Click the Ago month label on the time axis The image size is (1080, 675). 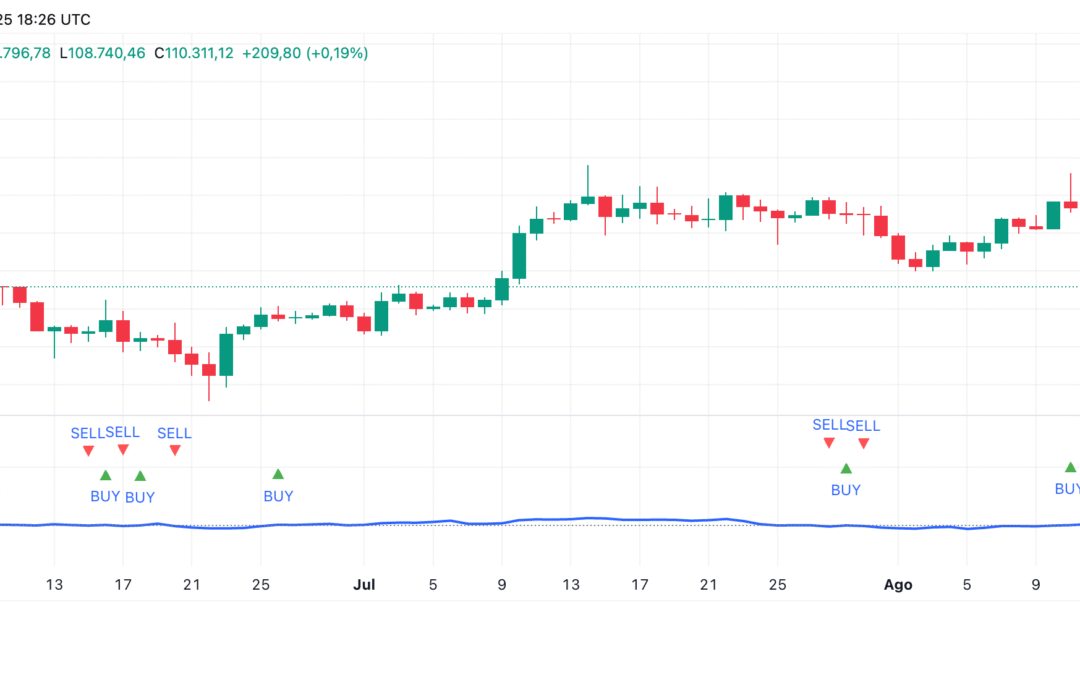pyautogui.click(x=898, y=585)
